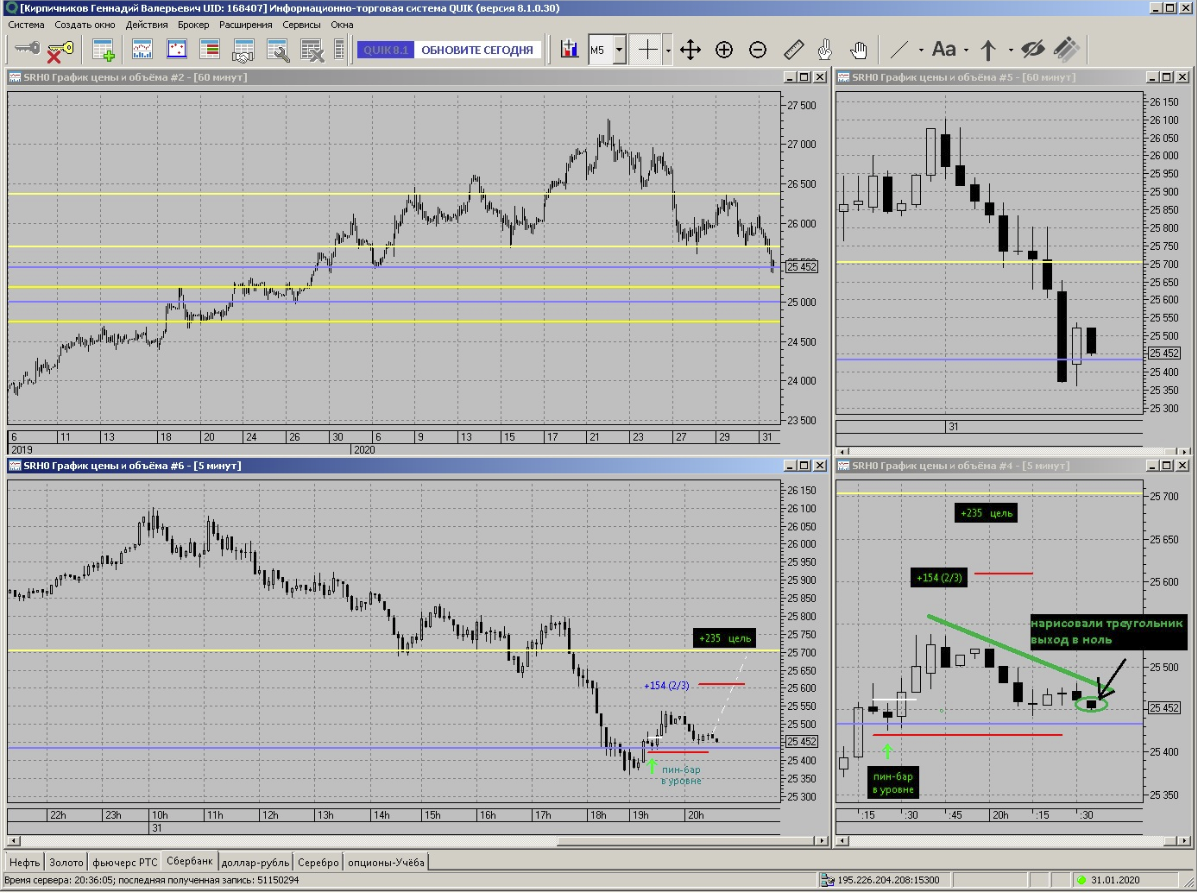Select the open hand pan tool
This screenshot has width=1197, height=893.
859,50
